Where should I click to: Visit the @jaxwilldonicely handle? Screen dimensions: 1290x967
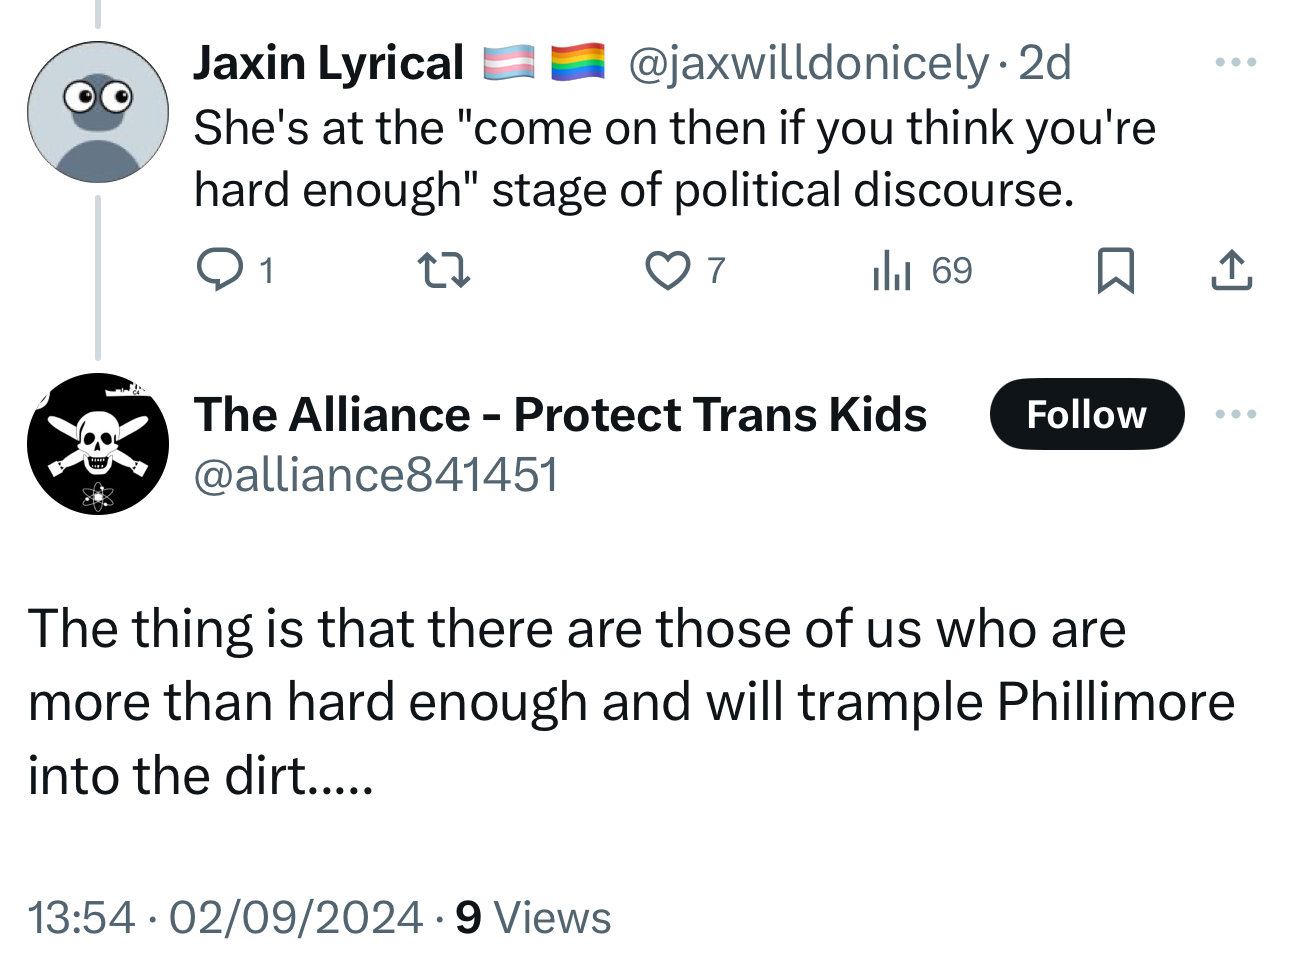807,63
